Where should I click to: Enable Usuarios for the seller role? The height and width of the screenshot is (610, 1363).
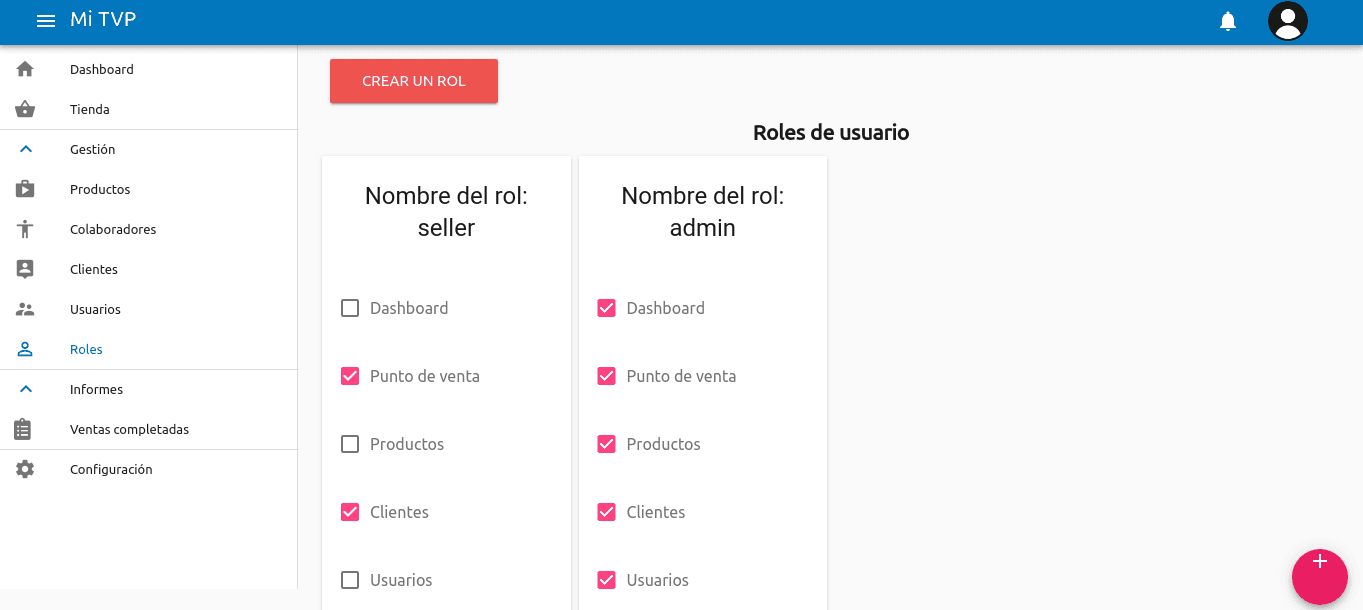[350, 580]
